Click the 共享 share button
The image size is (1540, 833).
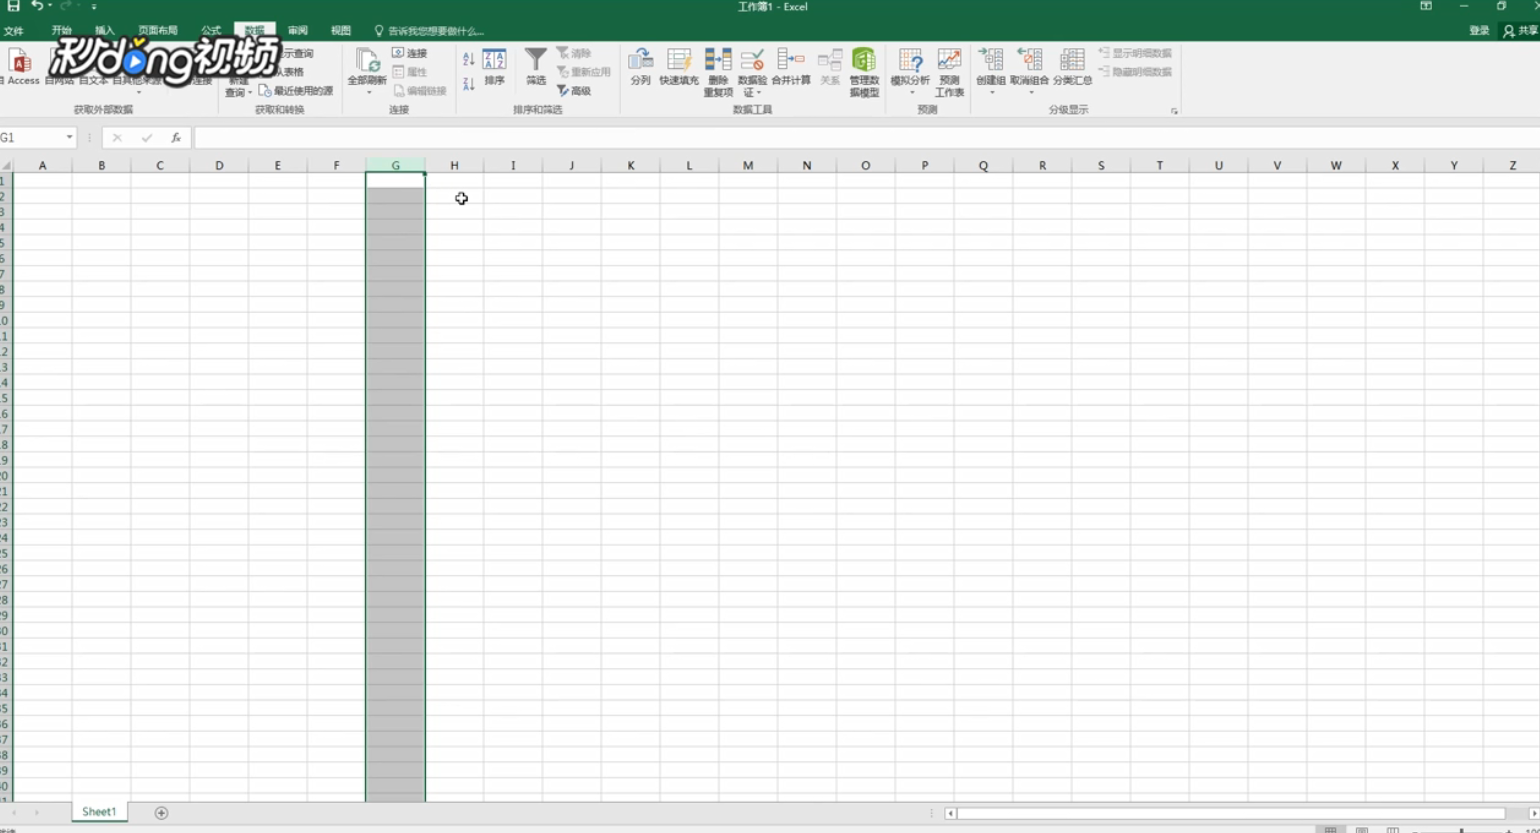(x=1521, y=31)
